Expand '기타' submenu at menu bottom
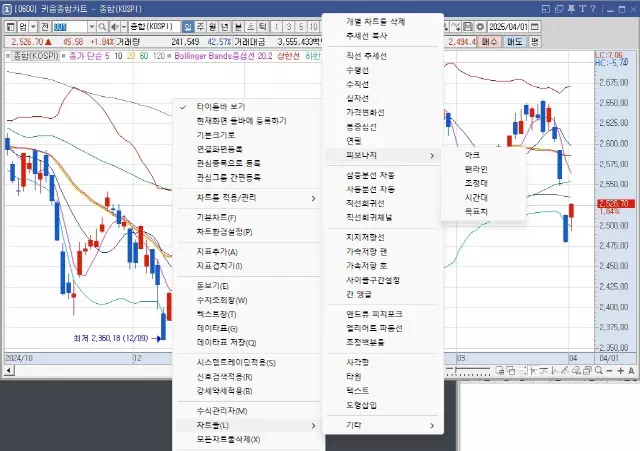The height and width of the screenshot is (451, 640). pyautogui.click(x=382, y=425)
